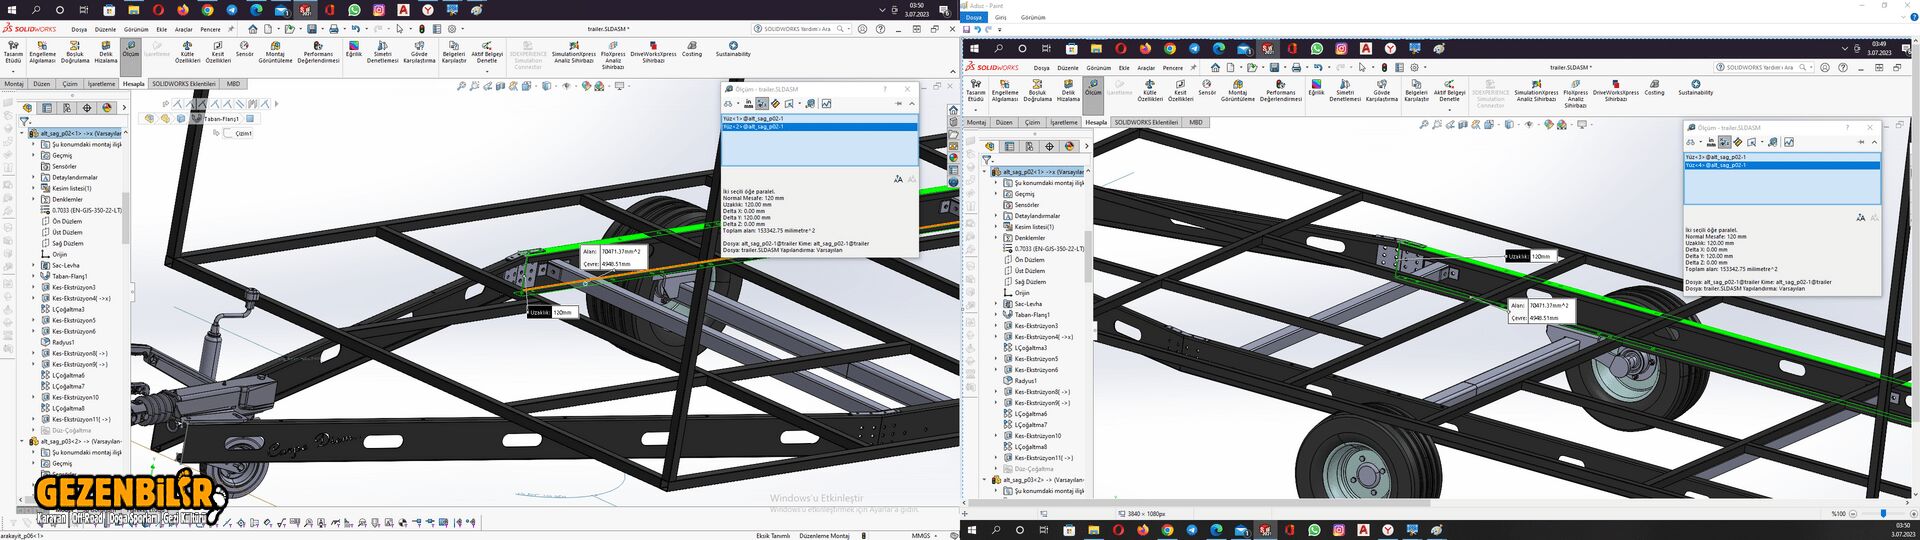Click Delik Hizalama in the left SolidWorks ribbon
This screenshot has height=540, width=1920.
point(106,52)
